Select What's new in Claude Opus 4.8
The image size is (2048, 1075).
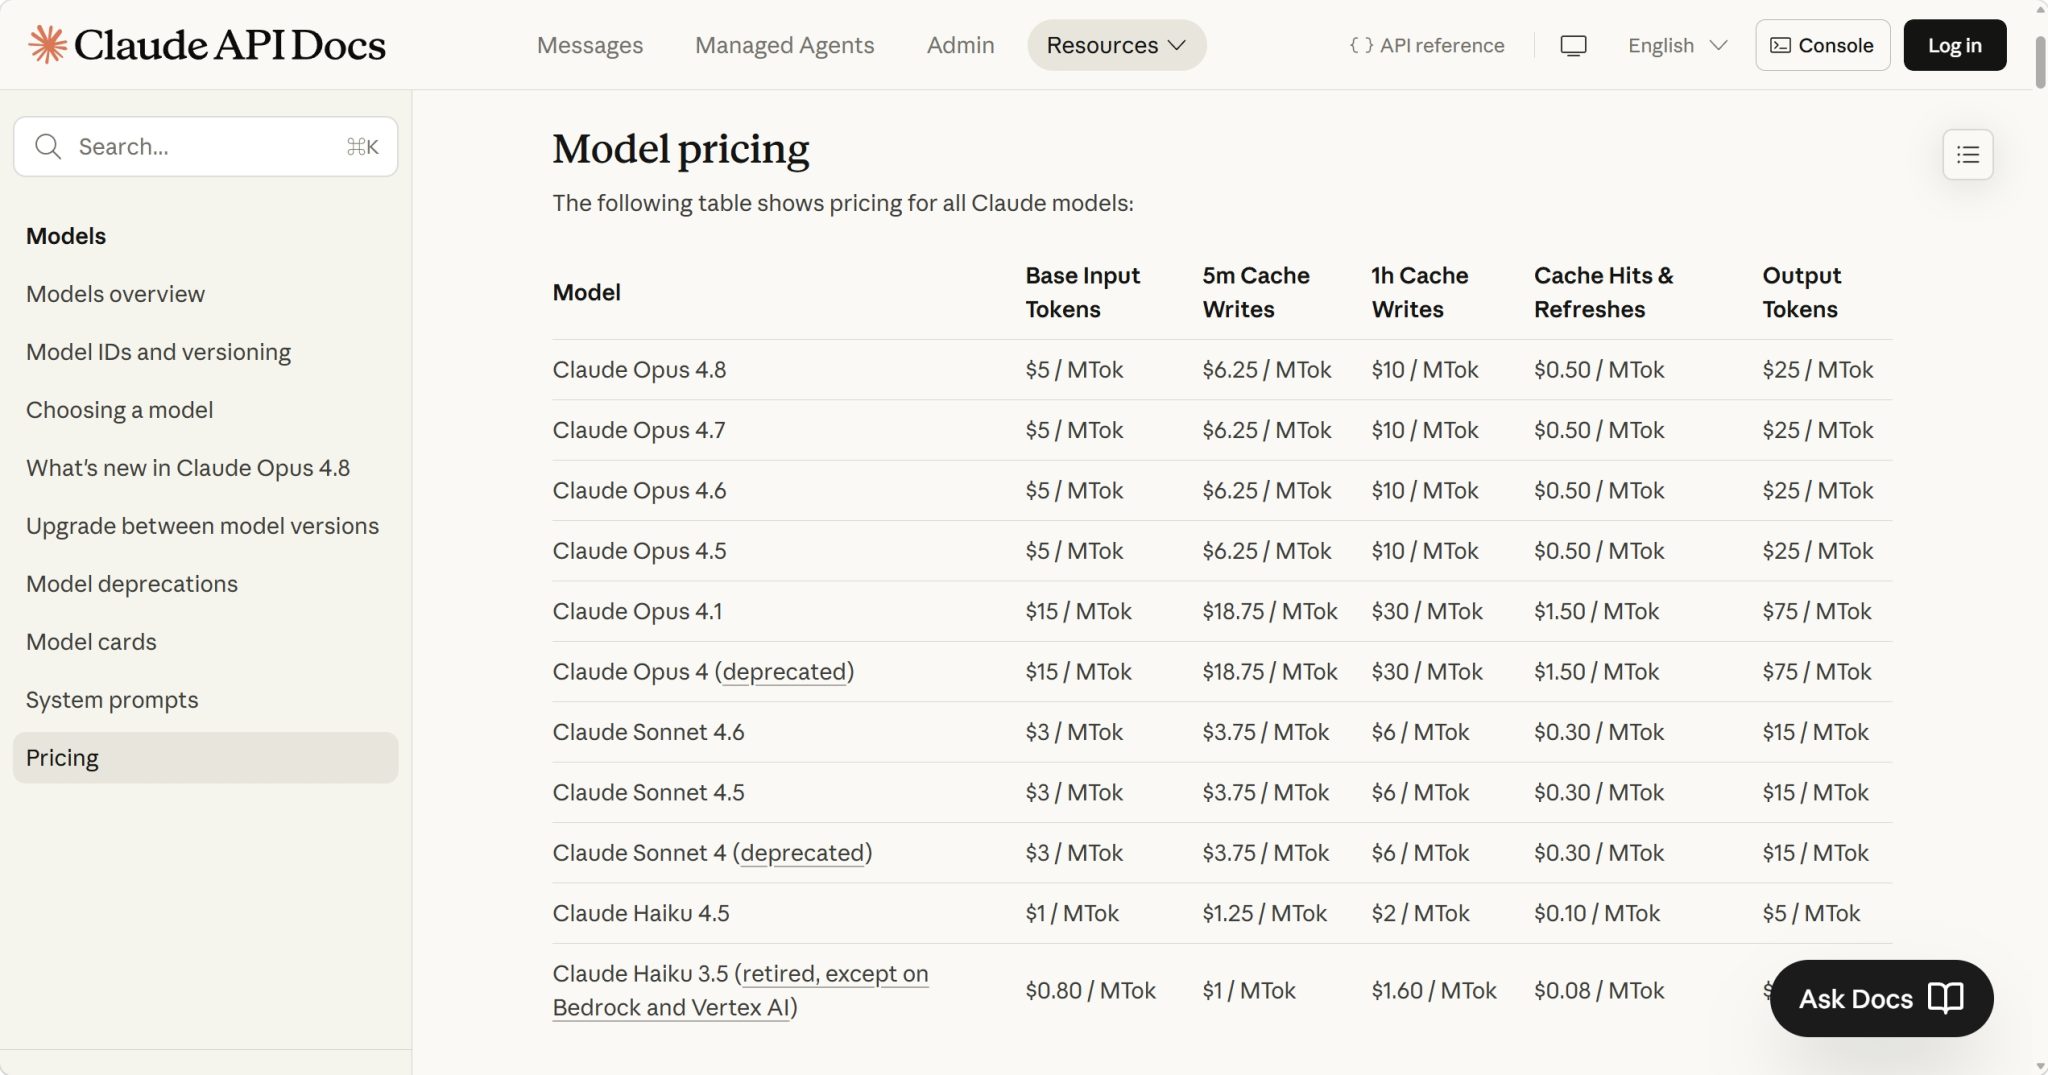[x=188, y=468]
